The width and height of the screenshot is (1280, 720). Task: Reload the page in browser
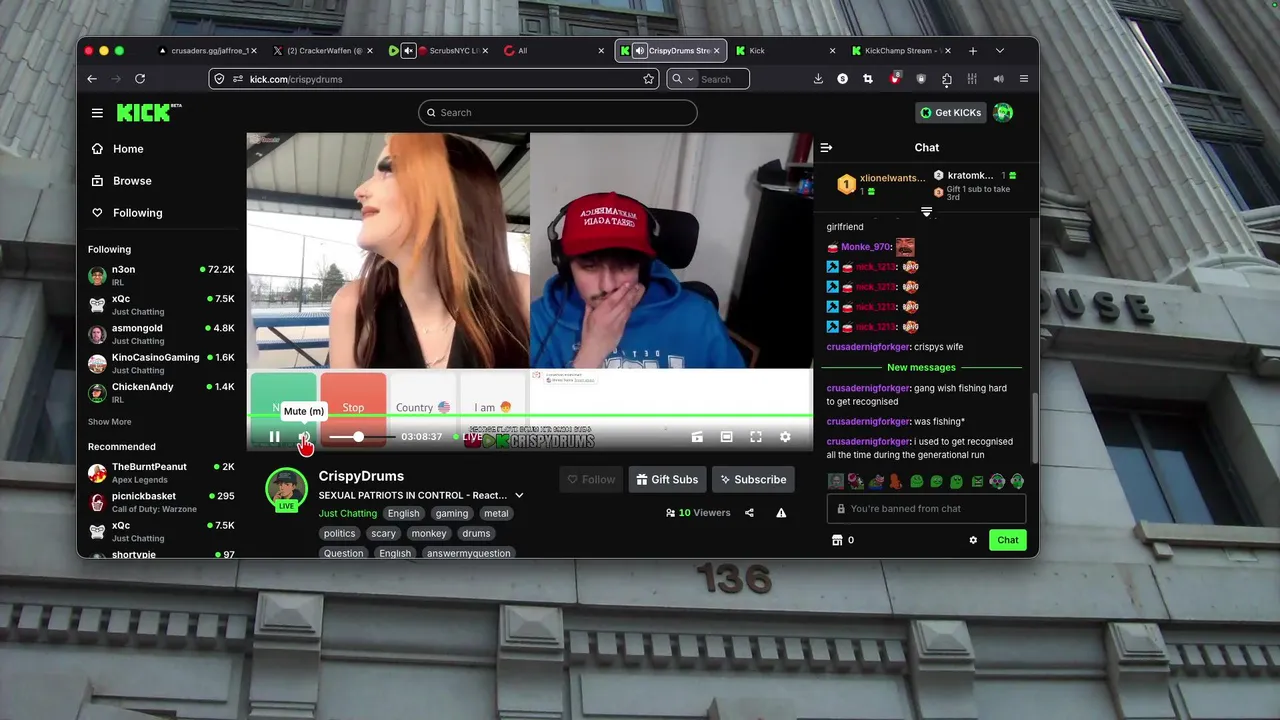140,79
